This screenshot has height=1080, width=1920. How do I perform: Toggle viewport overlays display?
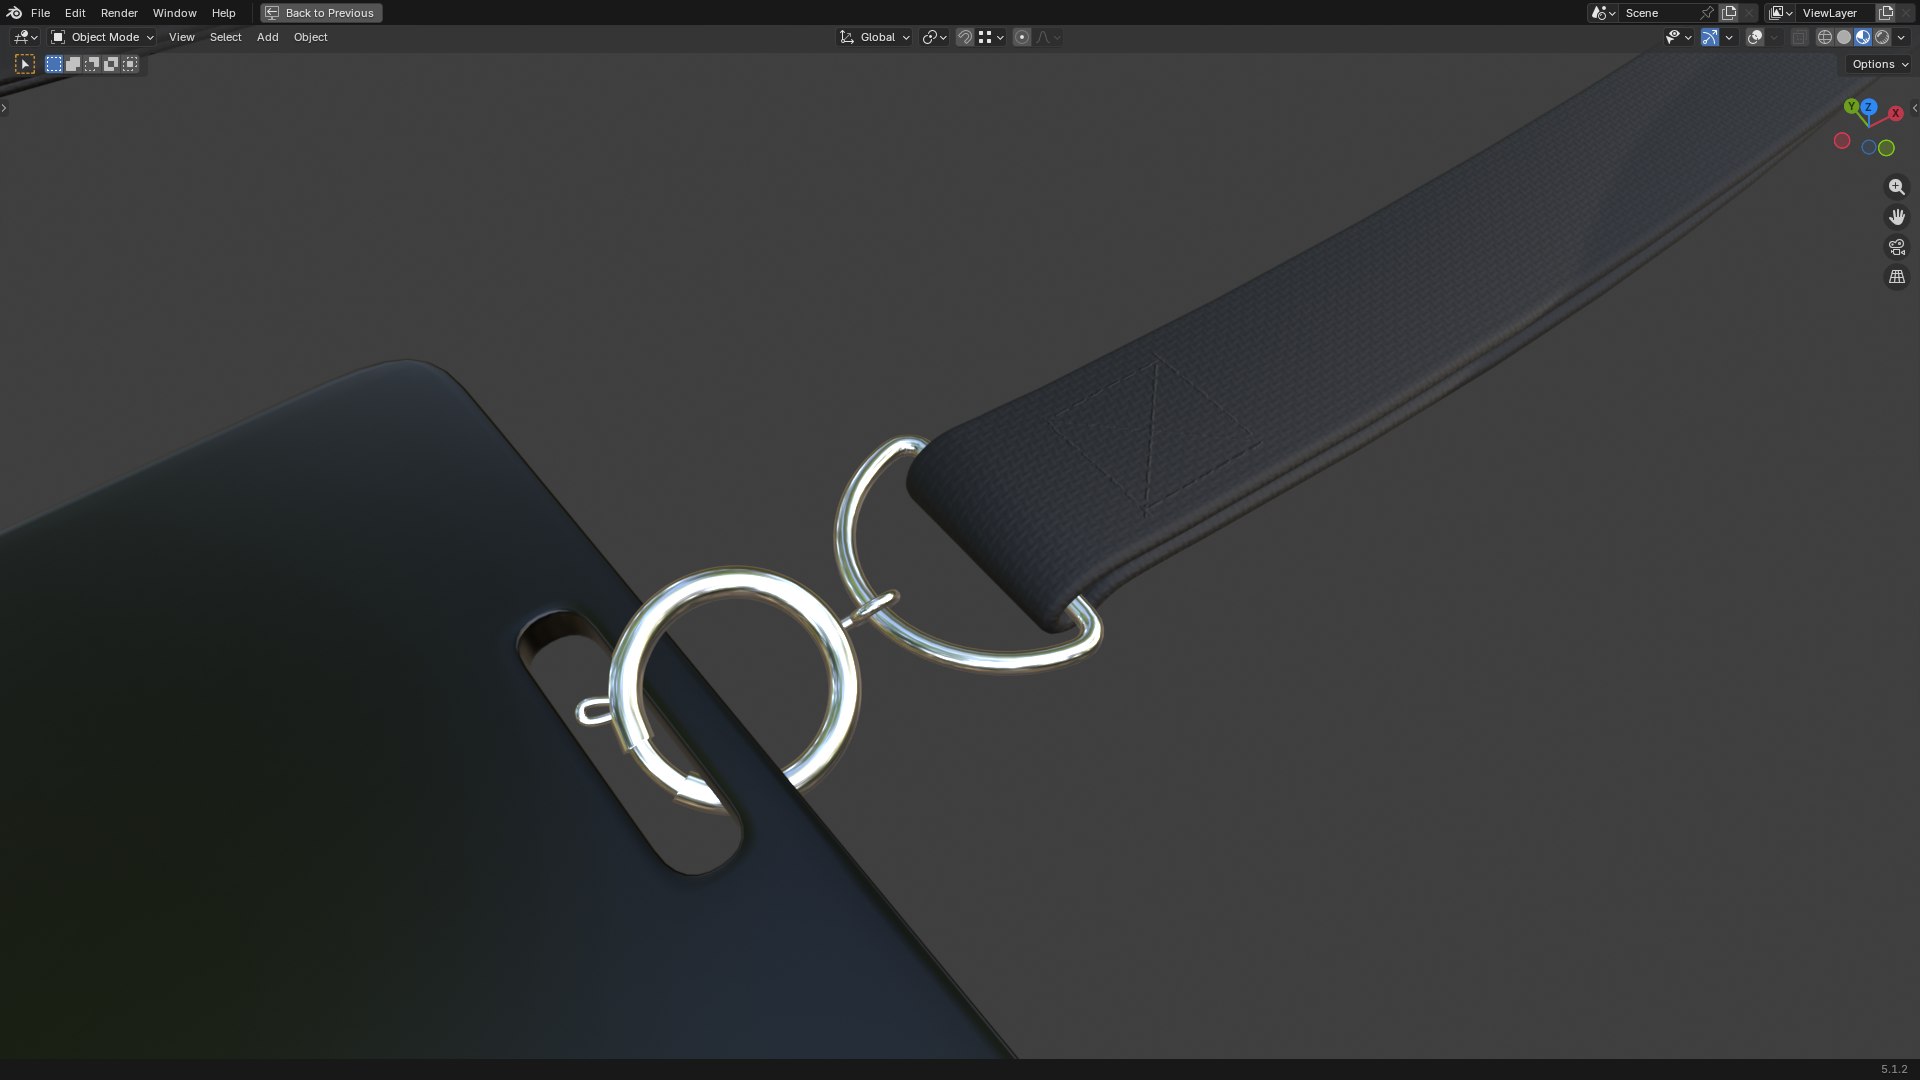pyautogui.click(x=1755, y=37)
